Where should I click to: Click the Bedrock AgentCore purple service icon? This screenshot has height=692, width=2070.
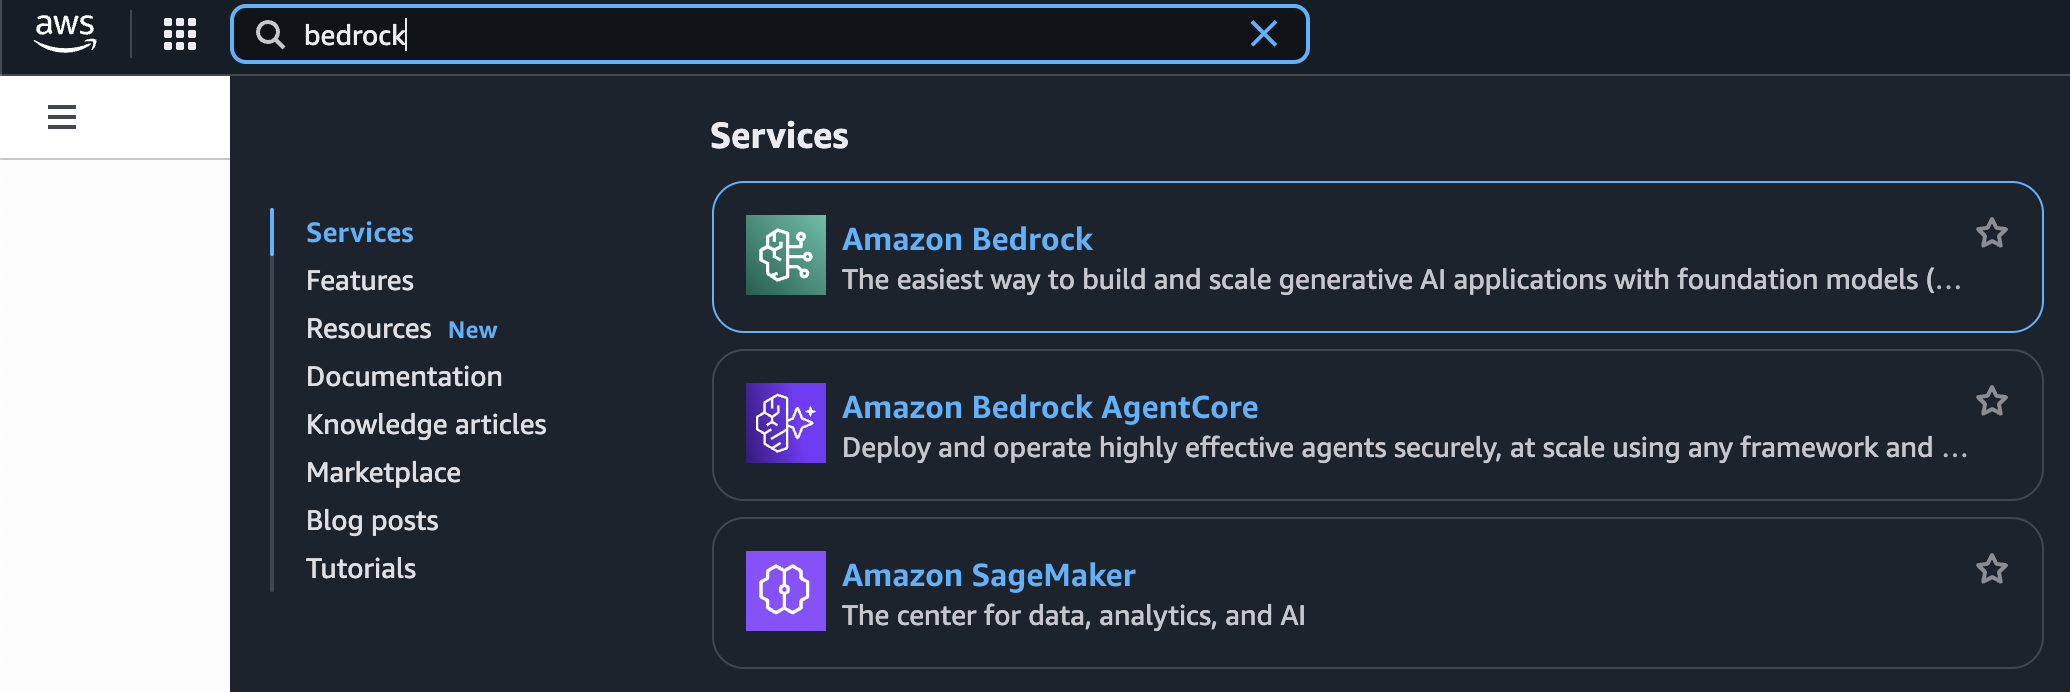[785, 423]
